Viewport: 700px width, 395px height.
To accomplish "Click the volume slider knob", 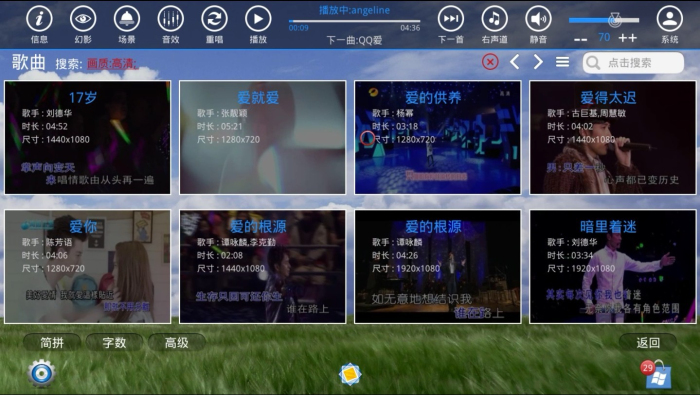I will [x=615, y=20].
